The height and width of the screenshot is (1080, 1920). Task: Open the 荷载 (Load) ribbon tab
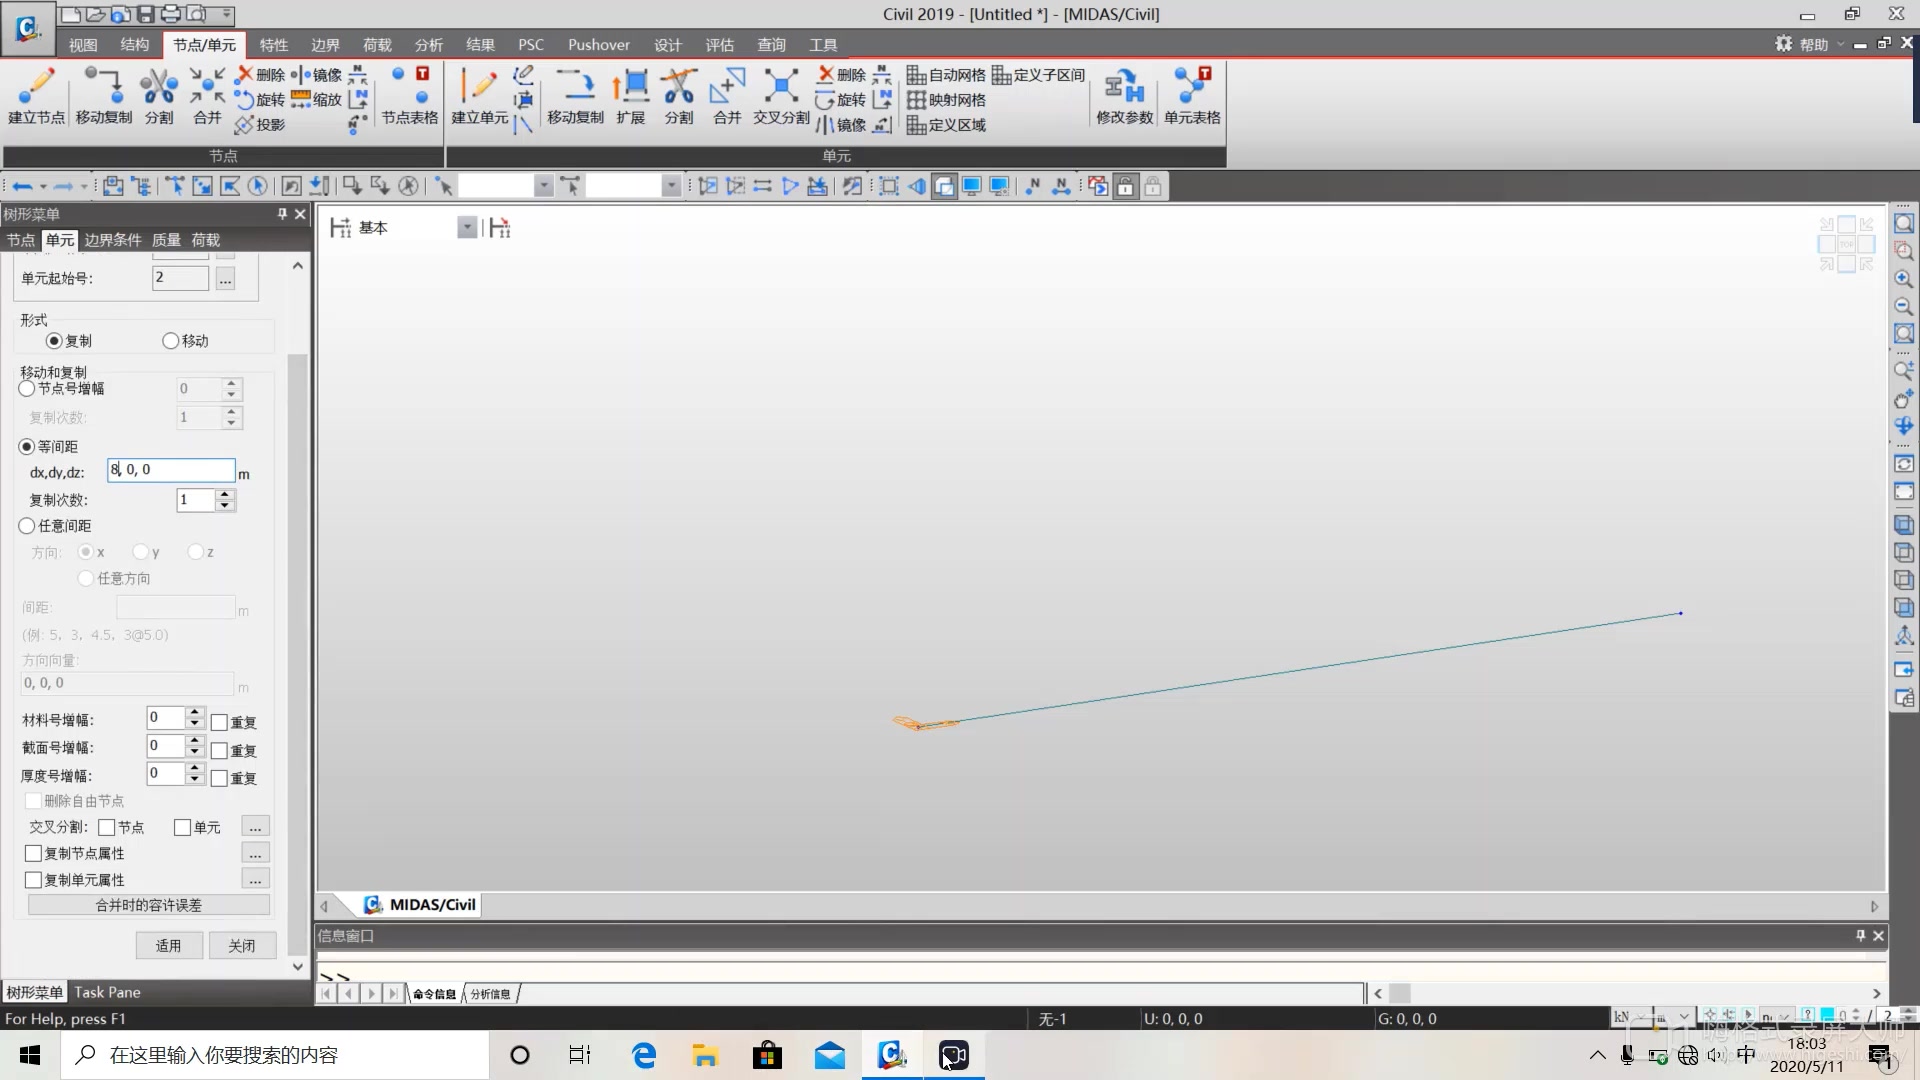click(x=377, y=45)
